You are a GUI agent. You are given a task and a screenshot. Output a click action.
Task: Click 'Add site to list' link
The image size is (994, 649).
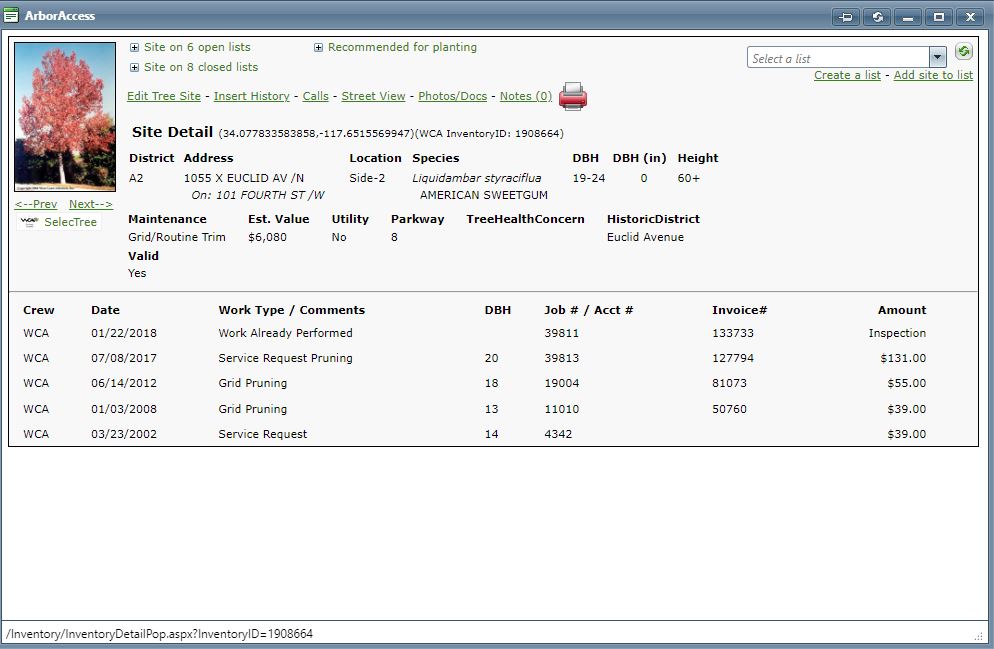click(933, 75)
